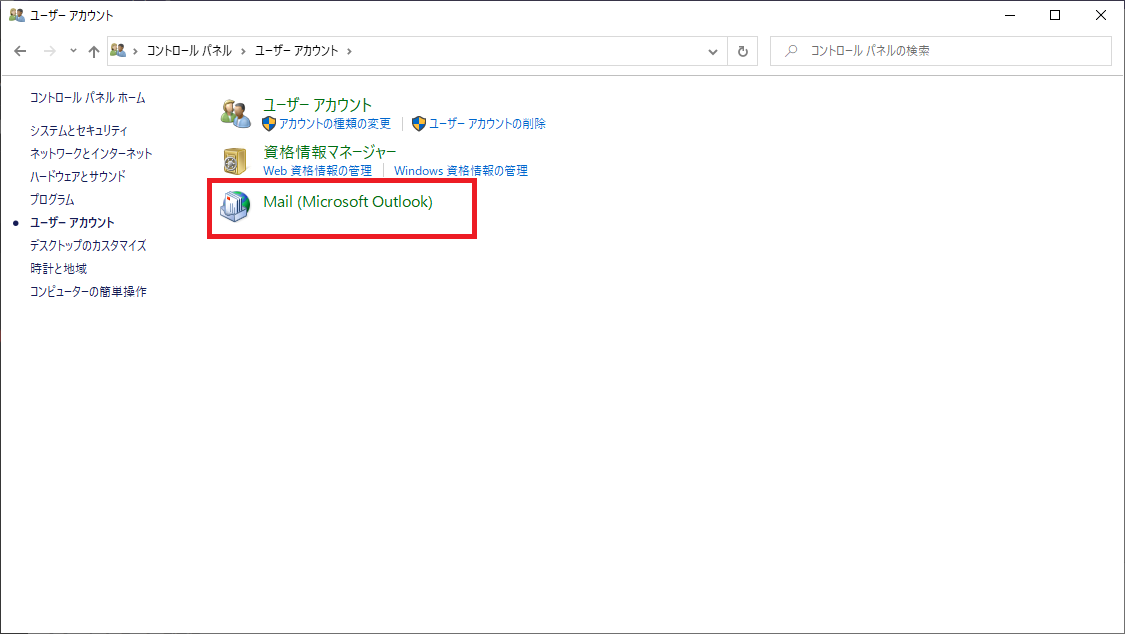1125x634 pixels.
Task: Click the User Accounts people icon
Action: (x=235, y=113)
